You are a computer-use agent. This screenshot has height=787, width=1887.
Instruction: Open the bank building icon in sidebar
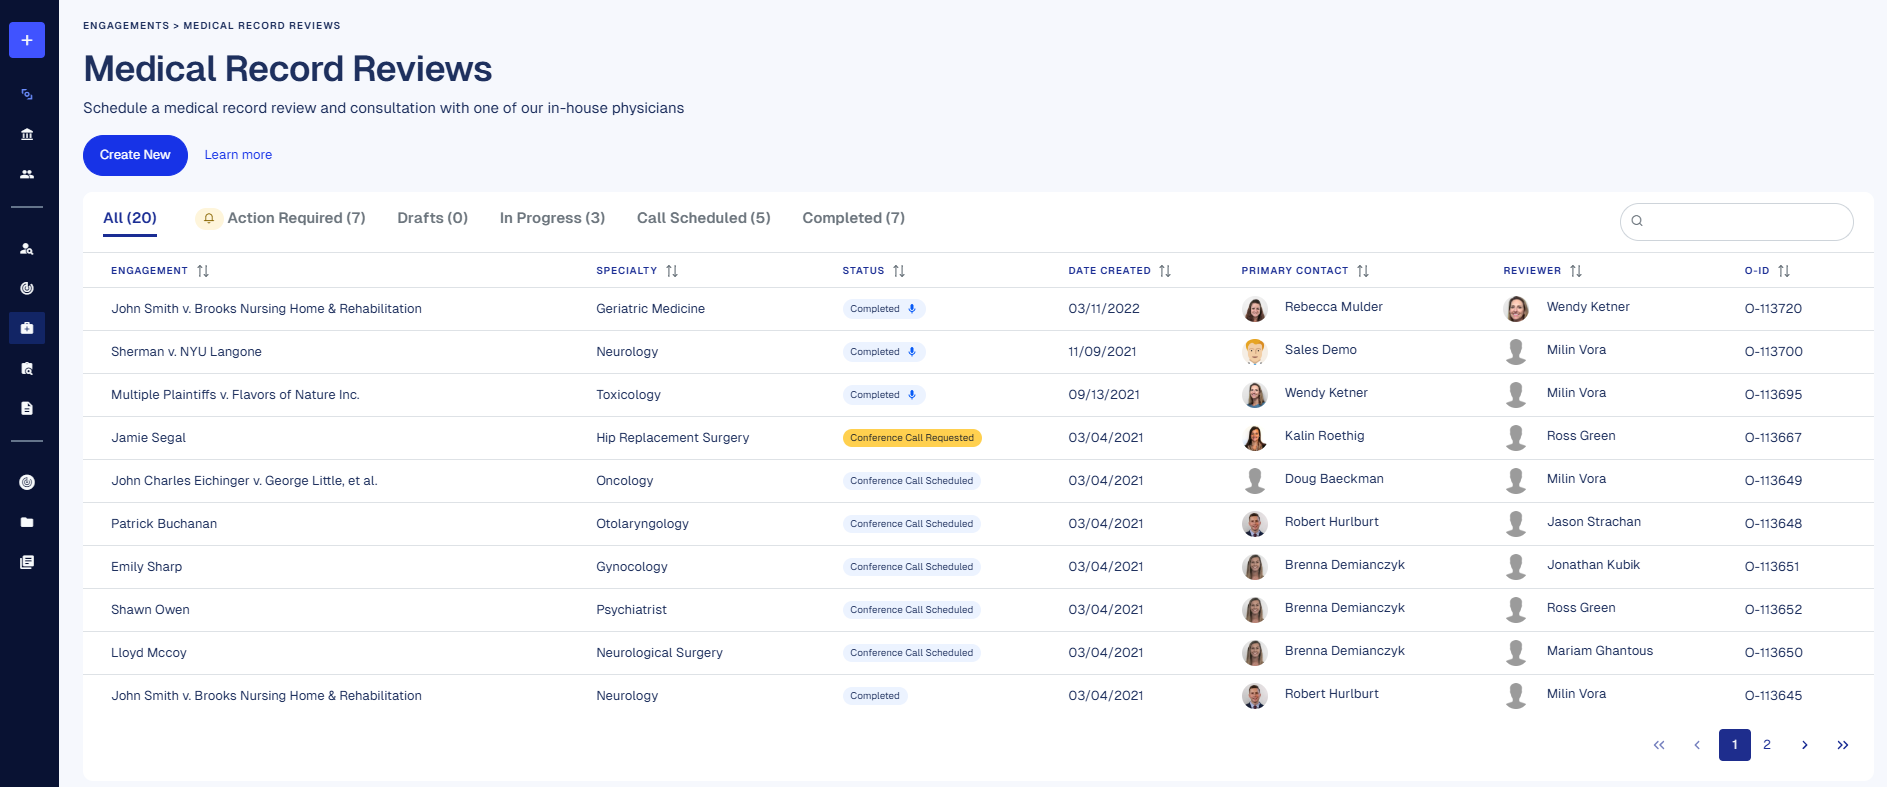tap(27, 134)
